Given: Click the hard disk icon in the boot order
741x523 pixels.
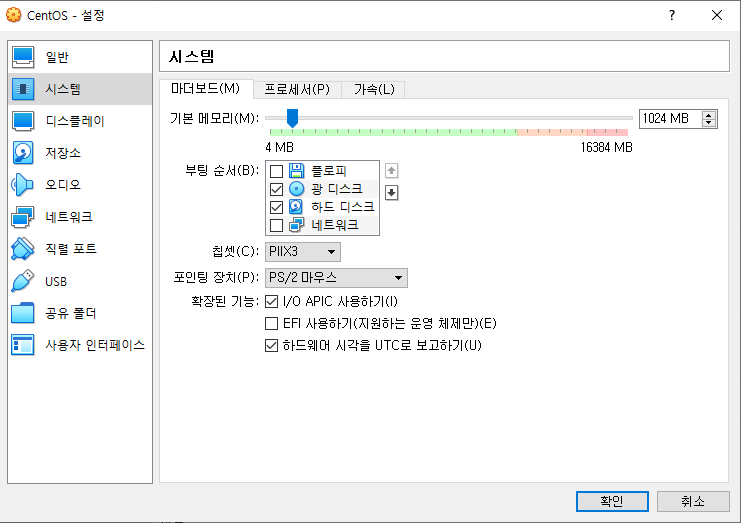Looking at the screenshot, I should 296,207.
